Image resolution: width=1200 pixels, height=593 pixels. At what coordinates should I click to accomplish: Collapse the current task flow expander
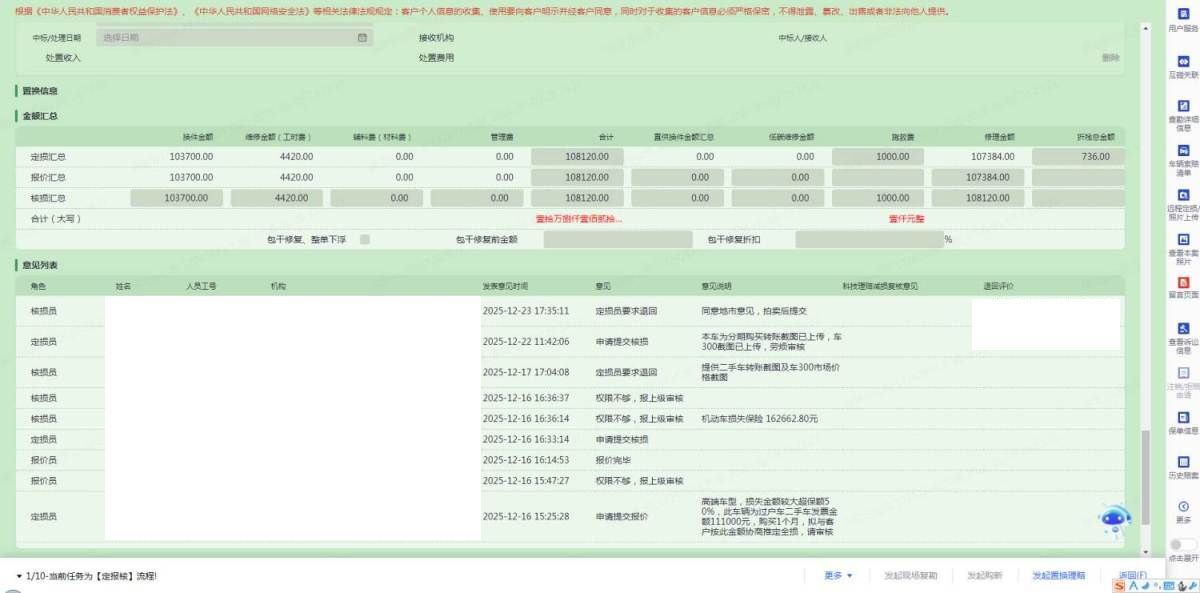pos(20,577)
